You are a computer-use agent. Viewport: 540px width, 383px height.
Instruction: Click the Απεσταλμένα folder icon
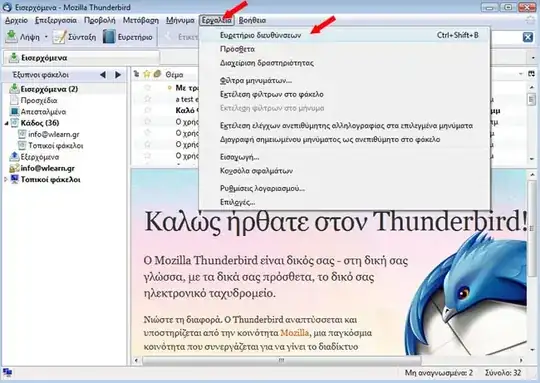tap(15, 112)
